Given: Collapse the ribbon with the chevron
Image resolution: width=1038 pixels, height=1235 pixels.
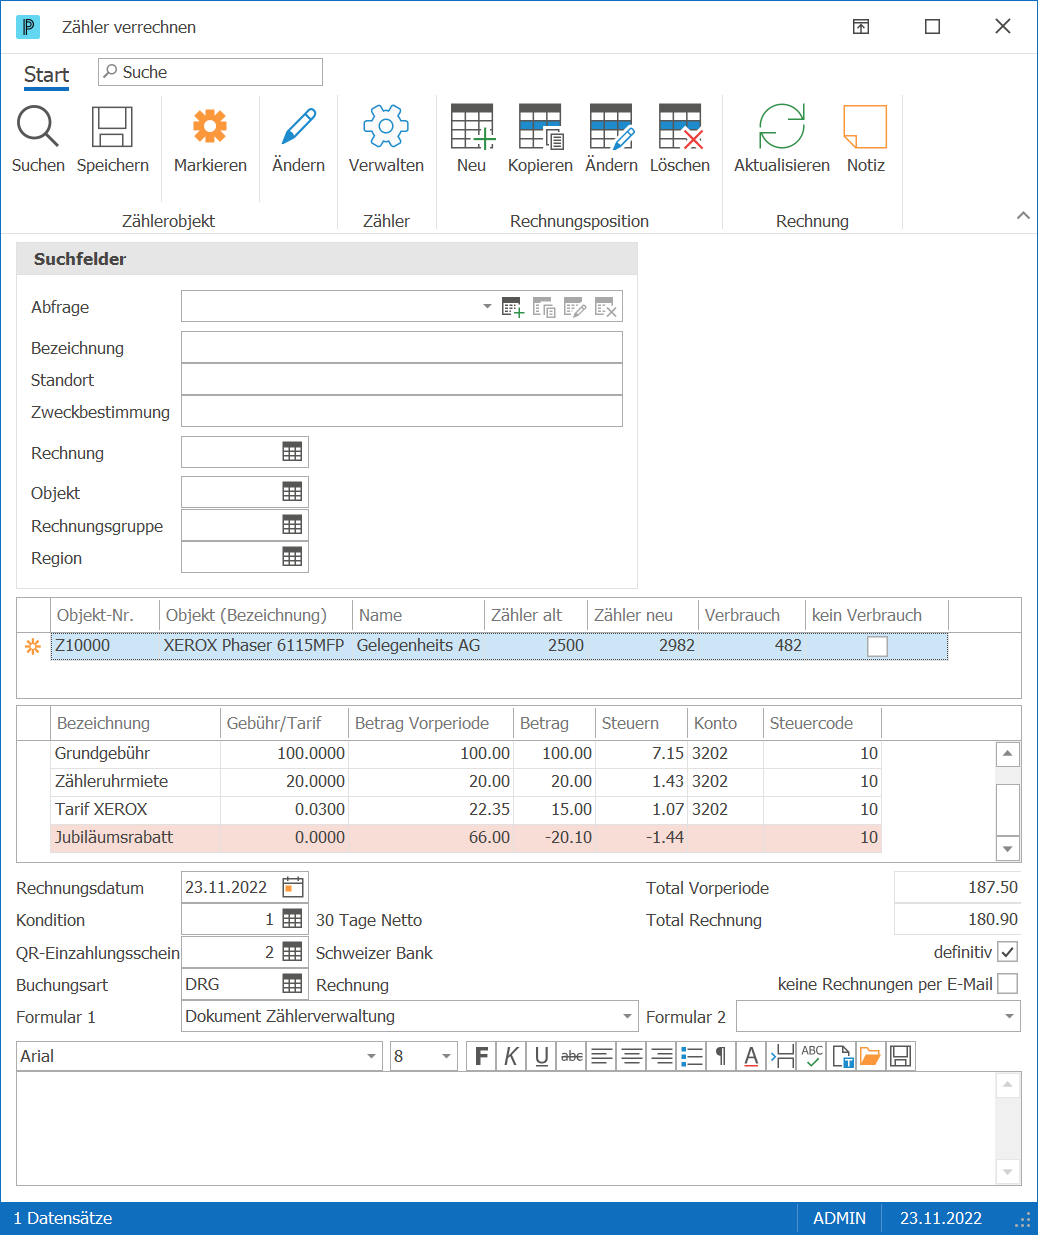Looking at the screenshot, I should click(x=1023, y=215).
